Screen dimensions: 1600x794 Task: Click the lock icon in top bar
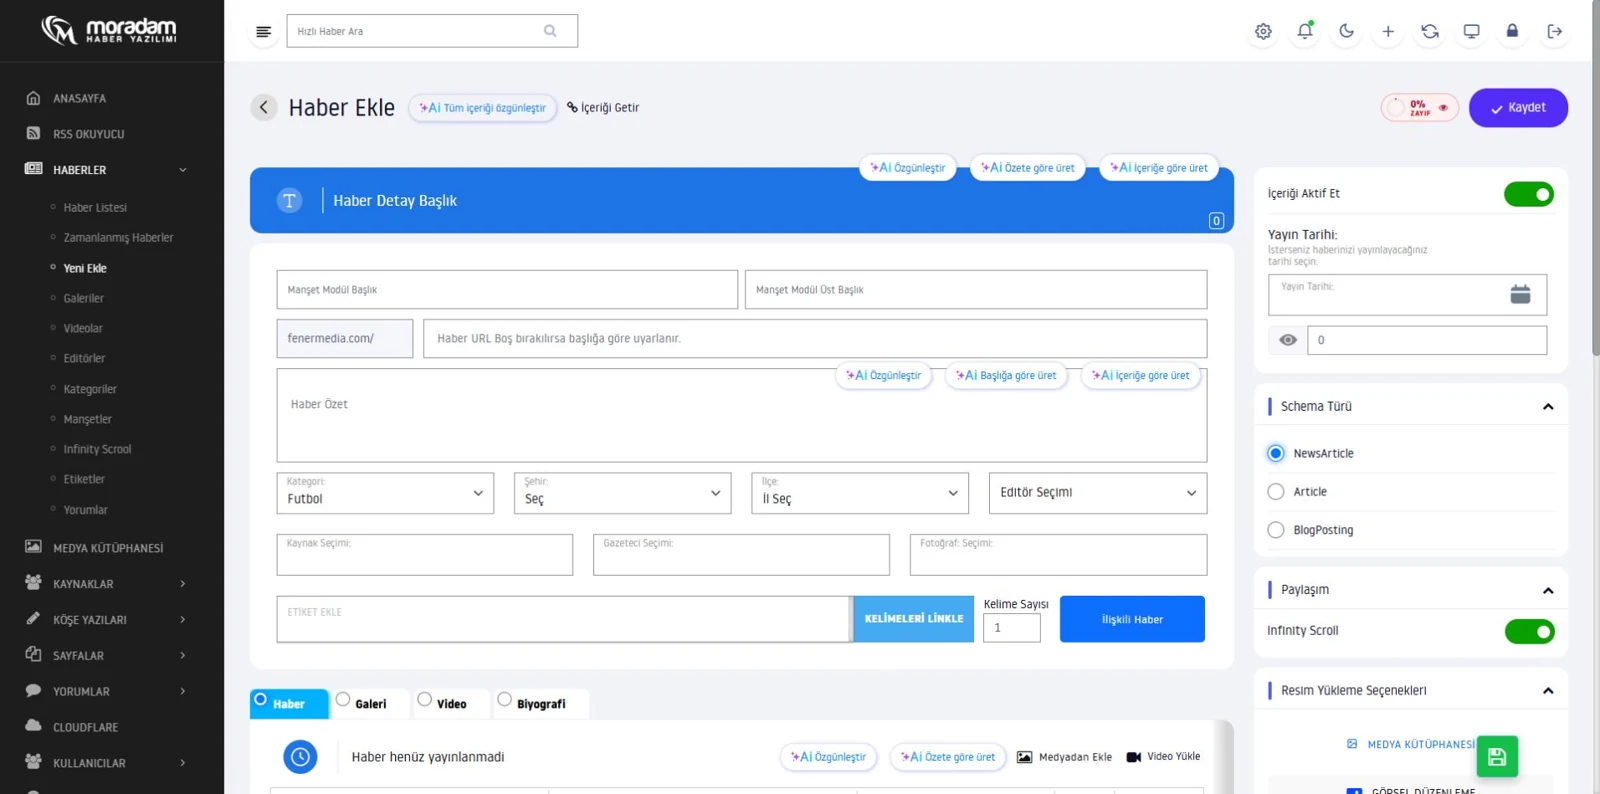pos(1512,31)
